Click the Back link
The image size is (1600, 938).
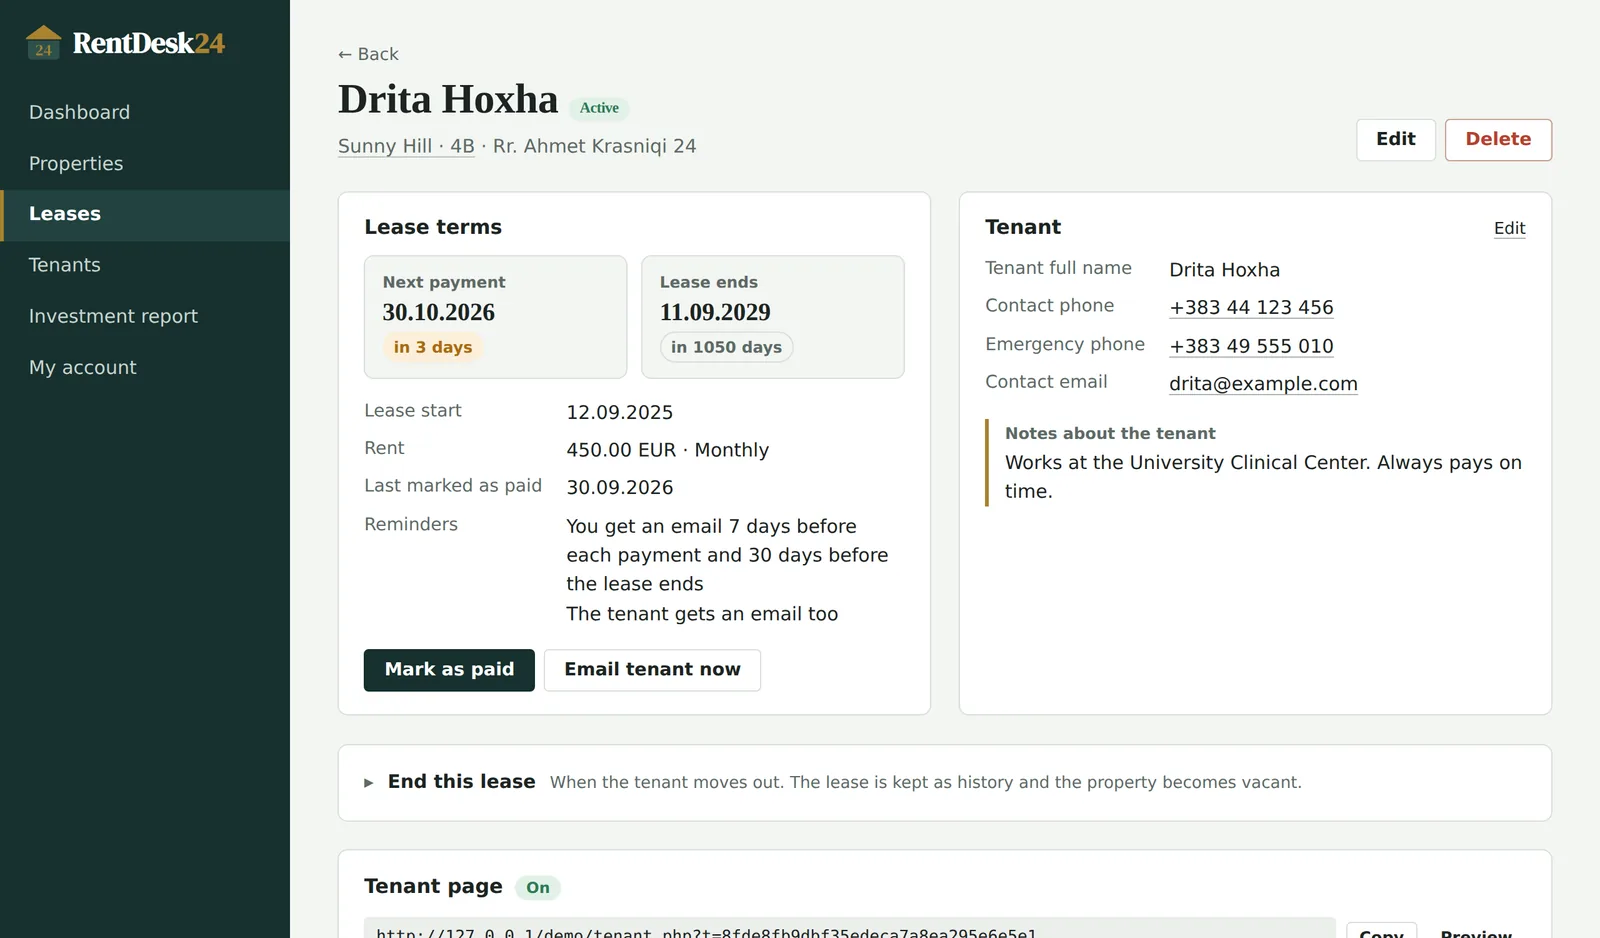[368, 54]
